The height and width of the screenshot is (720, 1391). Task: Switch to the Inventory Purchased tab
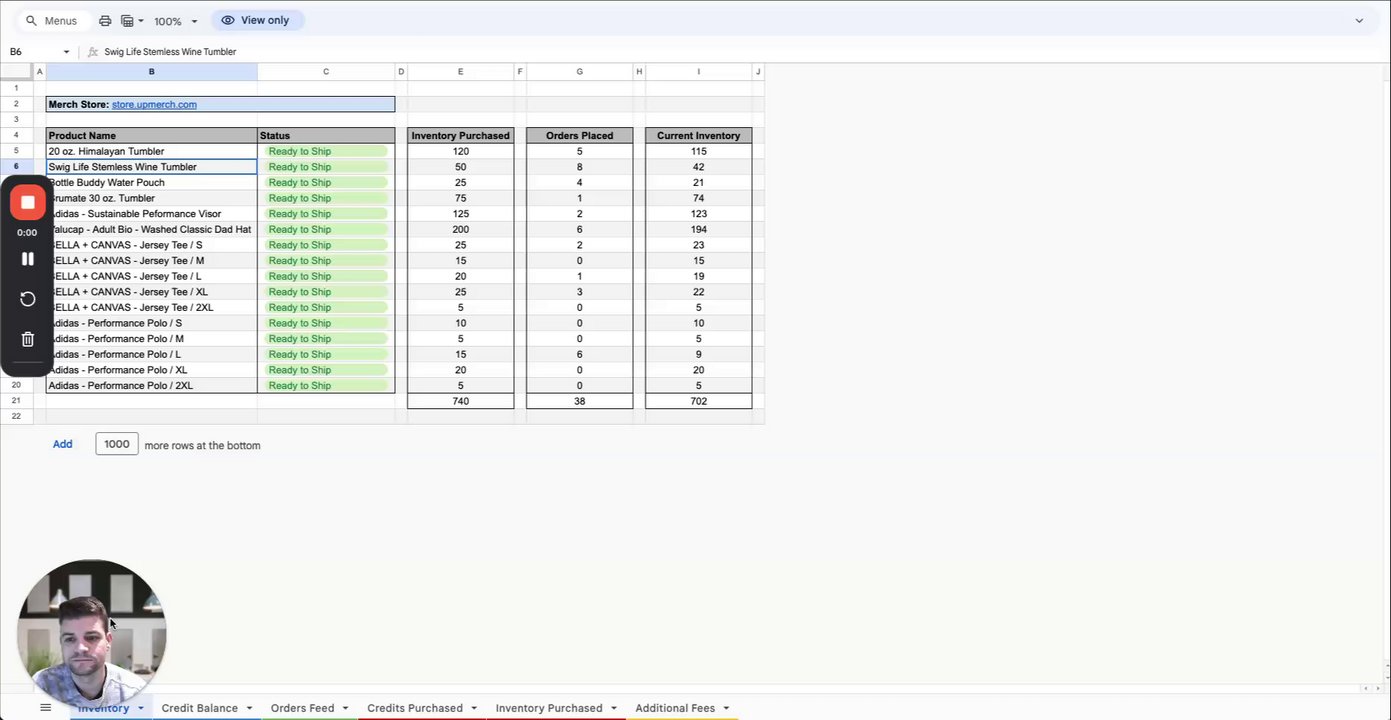(x=549, y=708)
